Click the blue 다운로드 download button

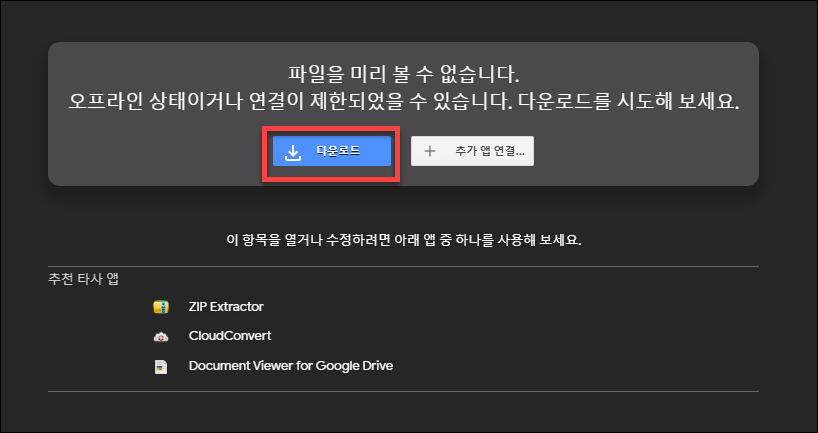332,151
